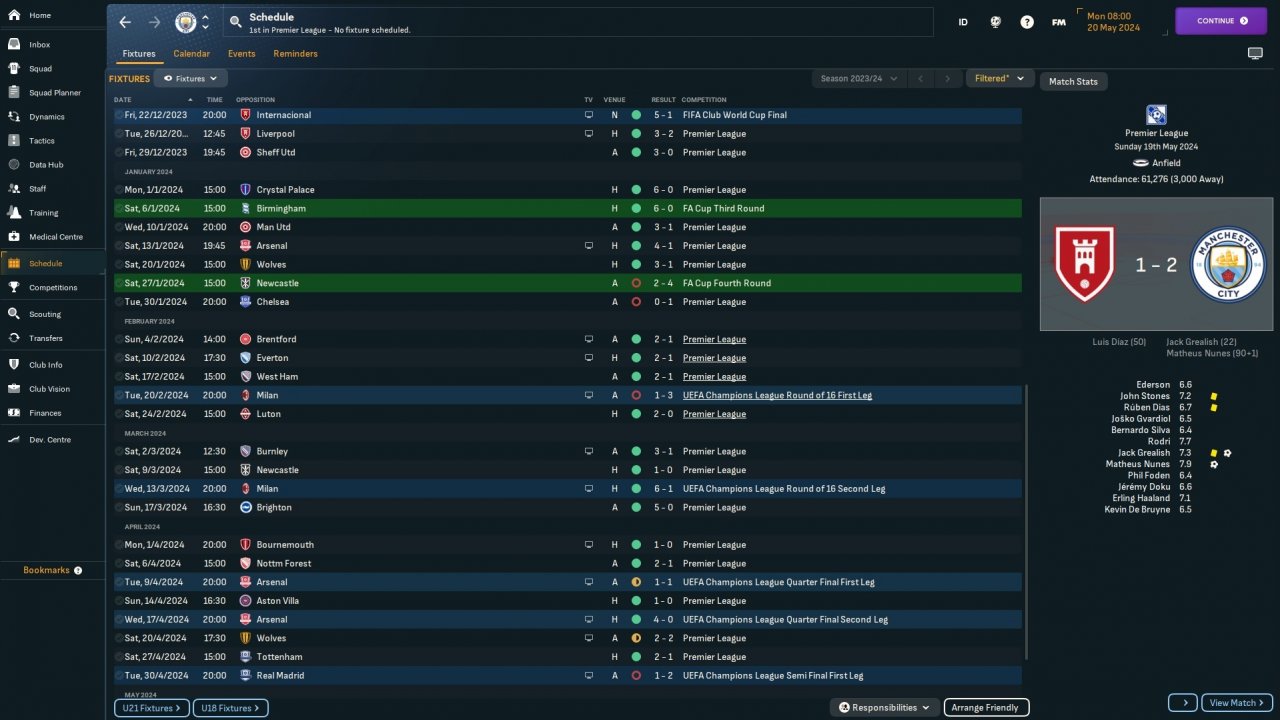Open the Data Hub icon

click(14, 165)
